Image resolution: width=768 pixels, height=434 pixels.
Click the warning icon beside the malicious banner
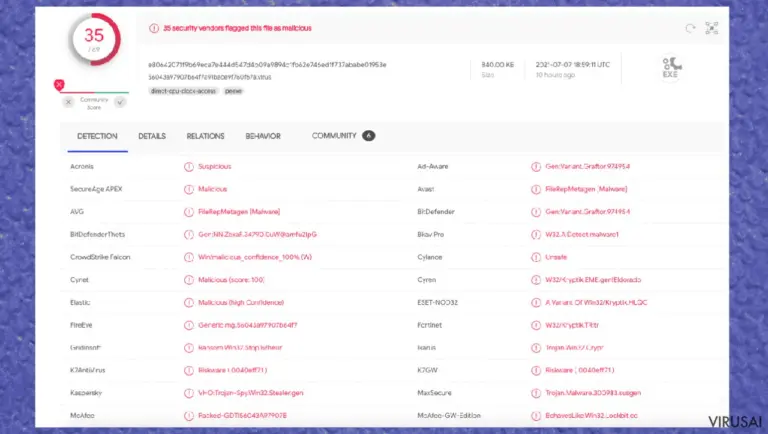click(154, 28)
